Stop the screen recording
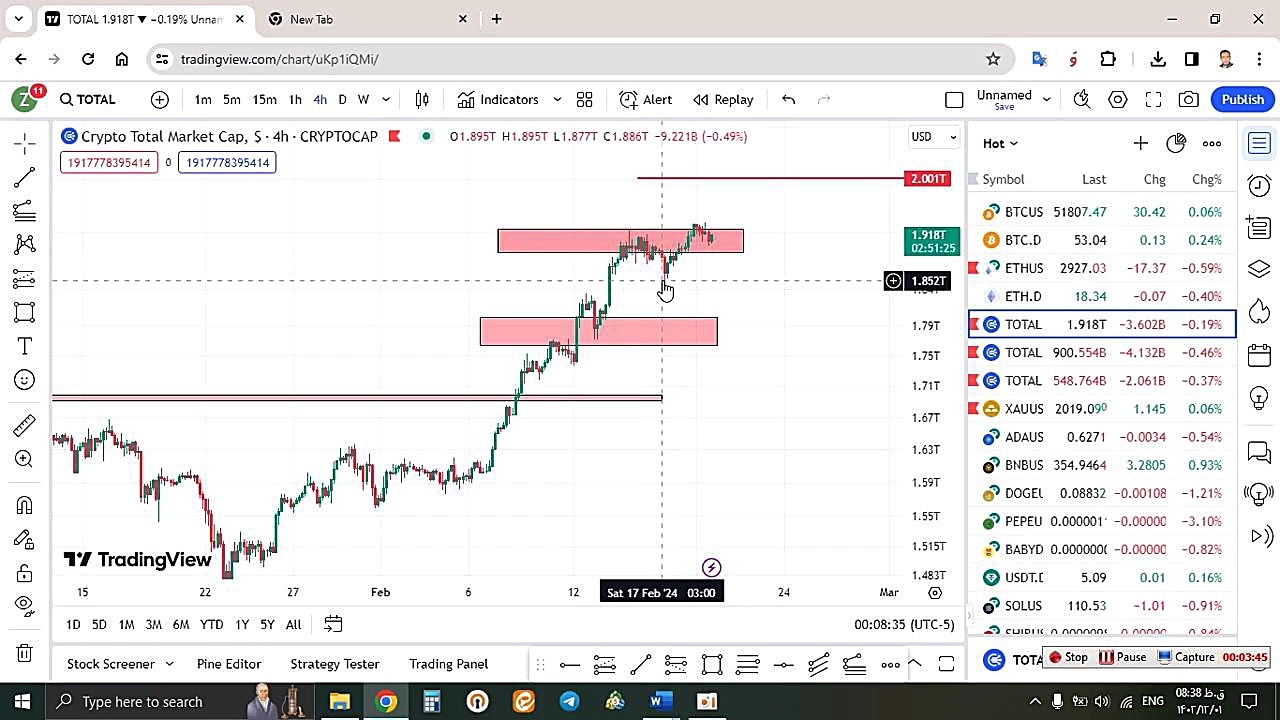 [1067, 657]
